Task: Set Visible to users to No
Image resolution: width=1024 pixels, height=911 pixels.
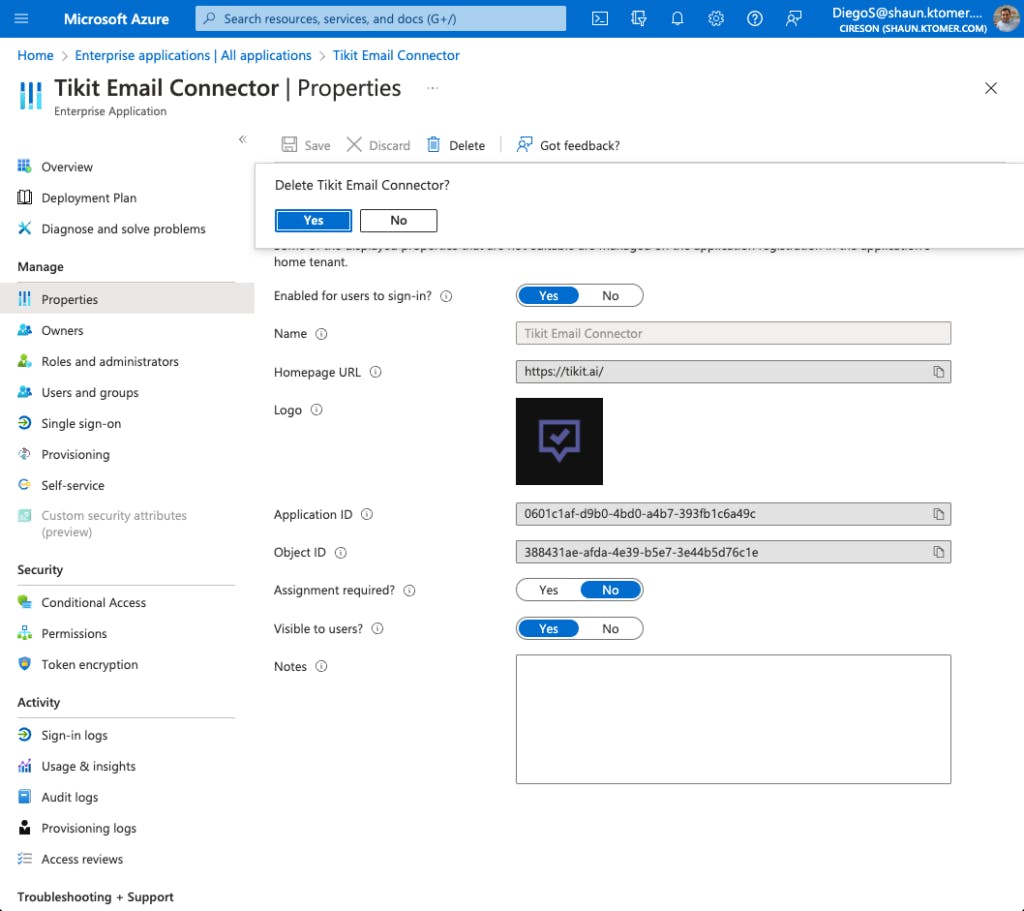Action: coord(610,629)
